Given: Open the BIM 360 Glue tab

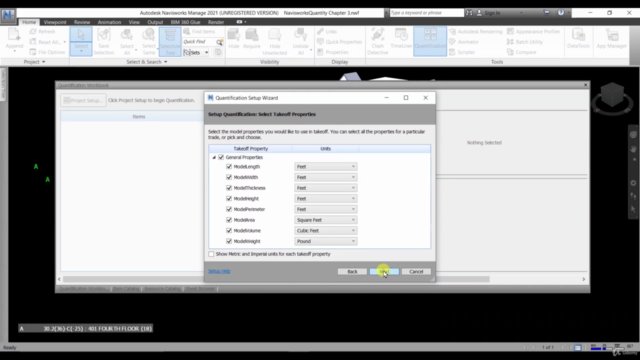Looking at the screenshot, I should (x=185, y=22).
